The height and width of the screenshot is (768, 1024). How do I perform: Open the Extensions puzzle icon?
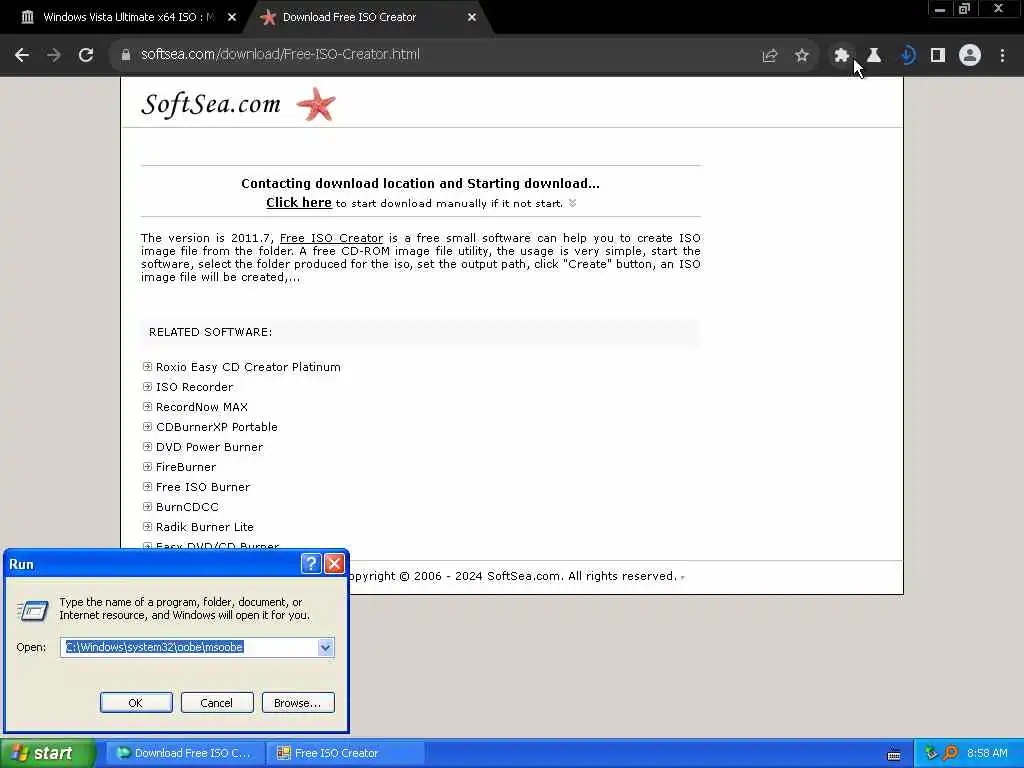[842, 56]
